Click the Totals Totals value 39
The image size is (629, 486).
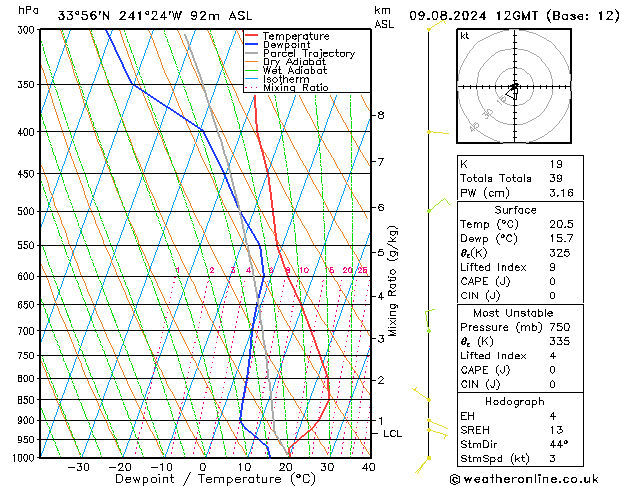556,178
